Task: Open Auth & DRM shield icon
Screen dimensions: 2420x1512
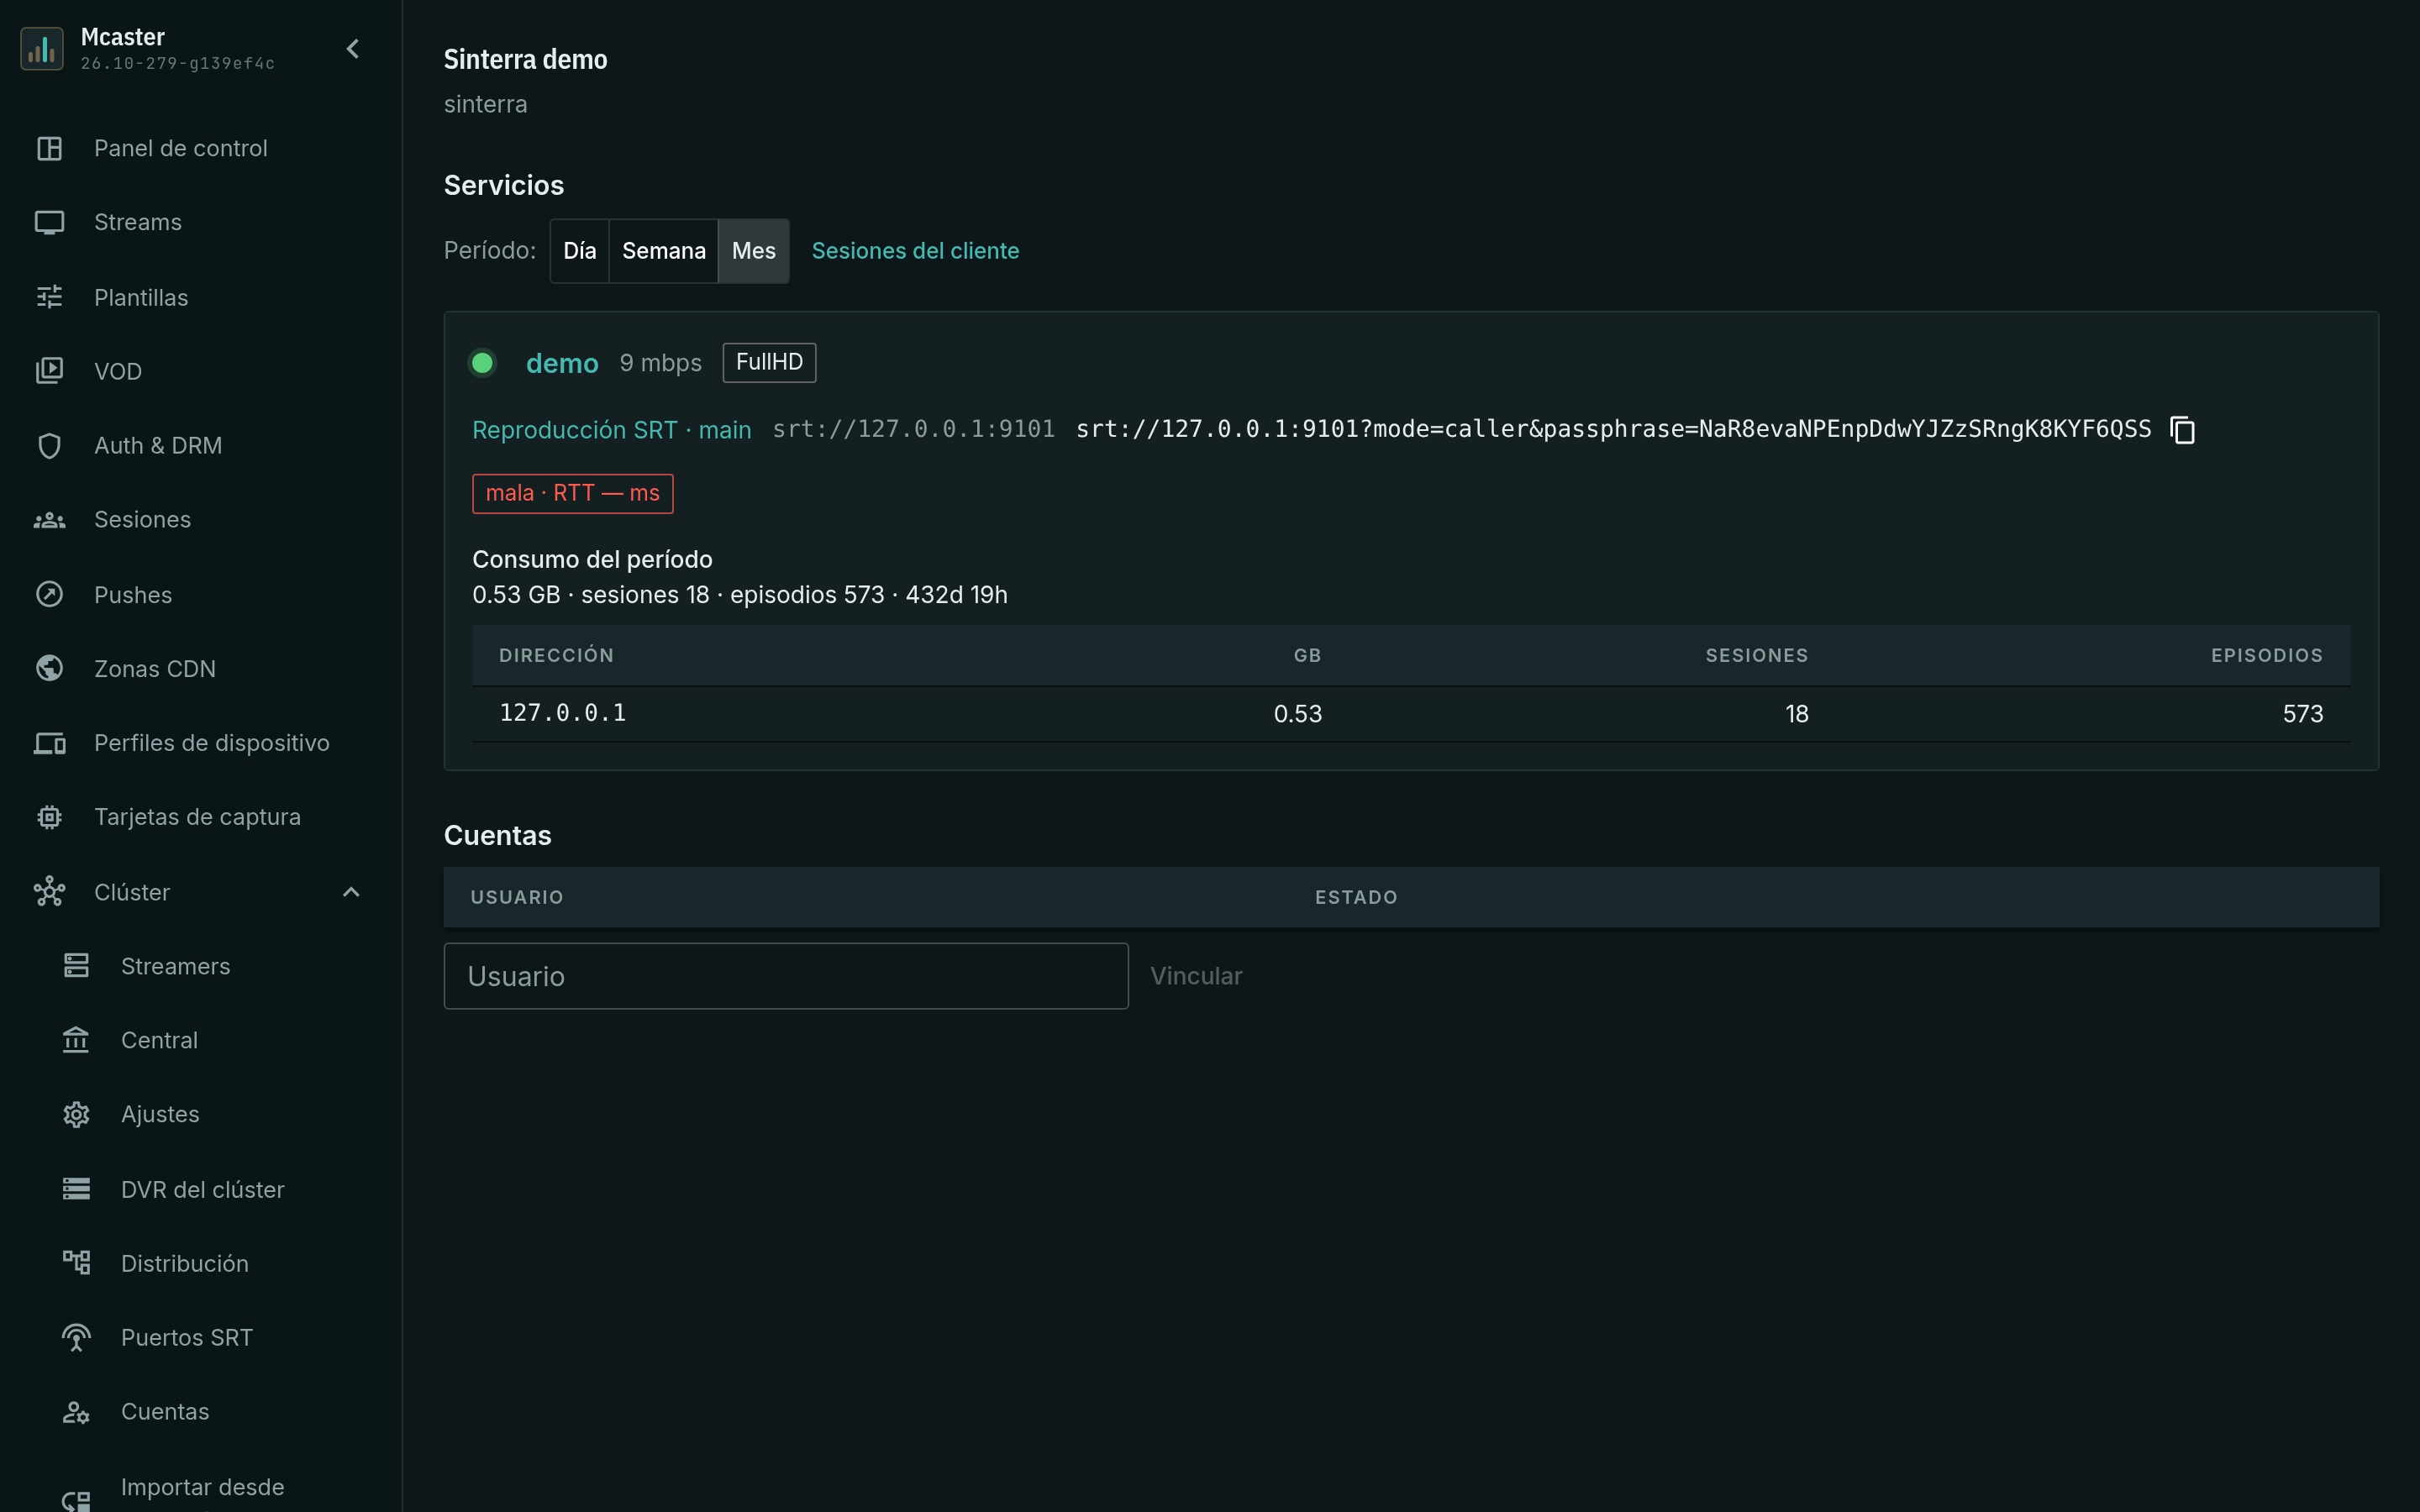Action: coord(49,445)
